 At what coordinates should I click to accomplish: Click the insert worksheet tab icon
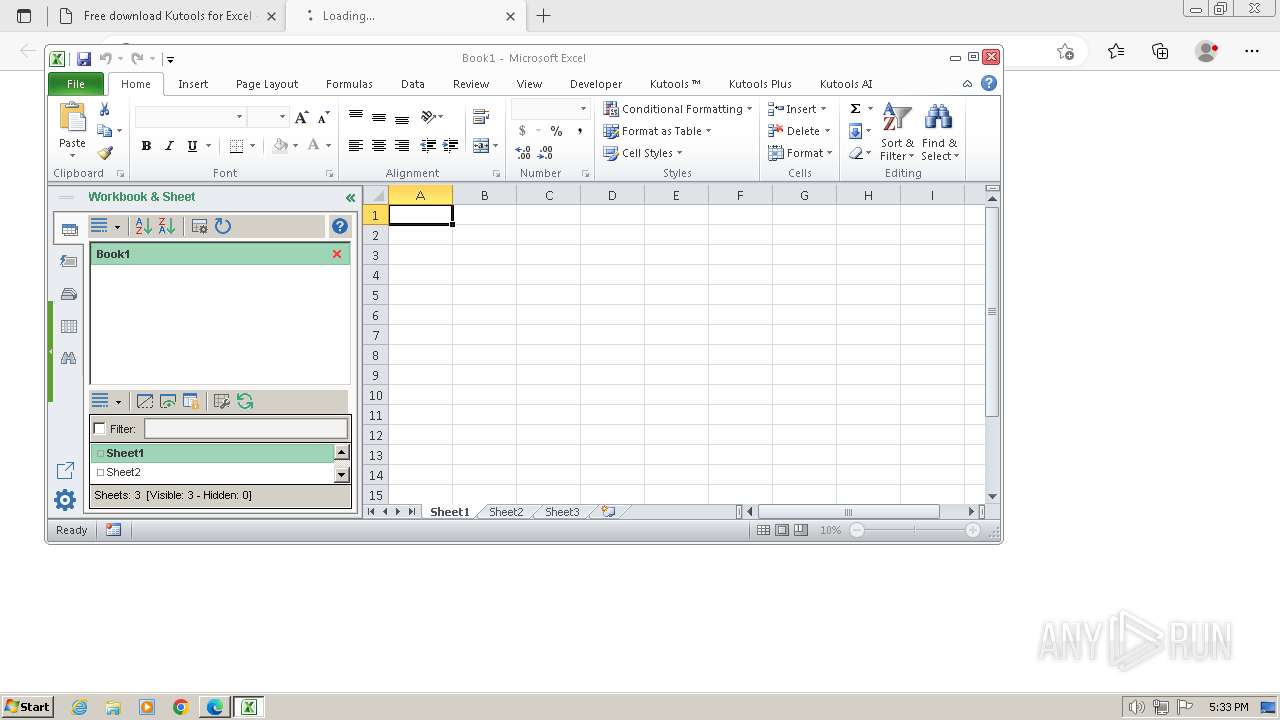pyautogui.click(x=608, y=511)
